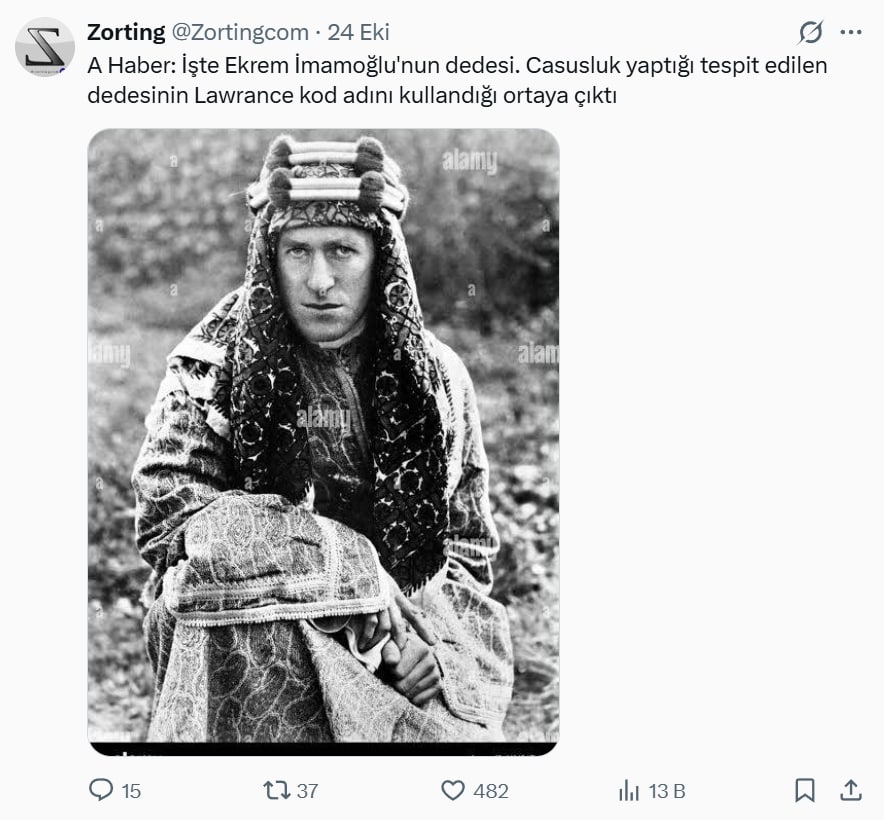
Task: Click the retweet count "37"
Action: tap(307, 791)
